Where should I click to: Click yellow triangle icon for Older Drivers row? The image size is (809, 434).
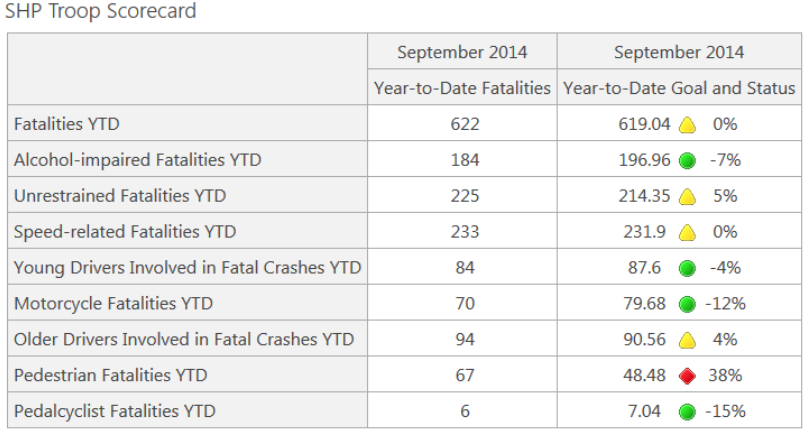(687, 341)
